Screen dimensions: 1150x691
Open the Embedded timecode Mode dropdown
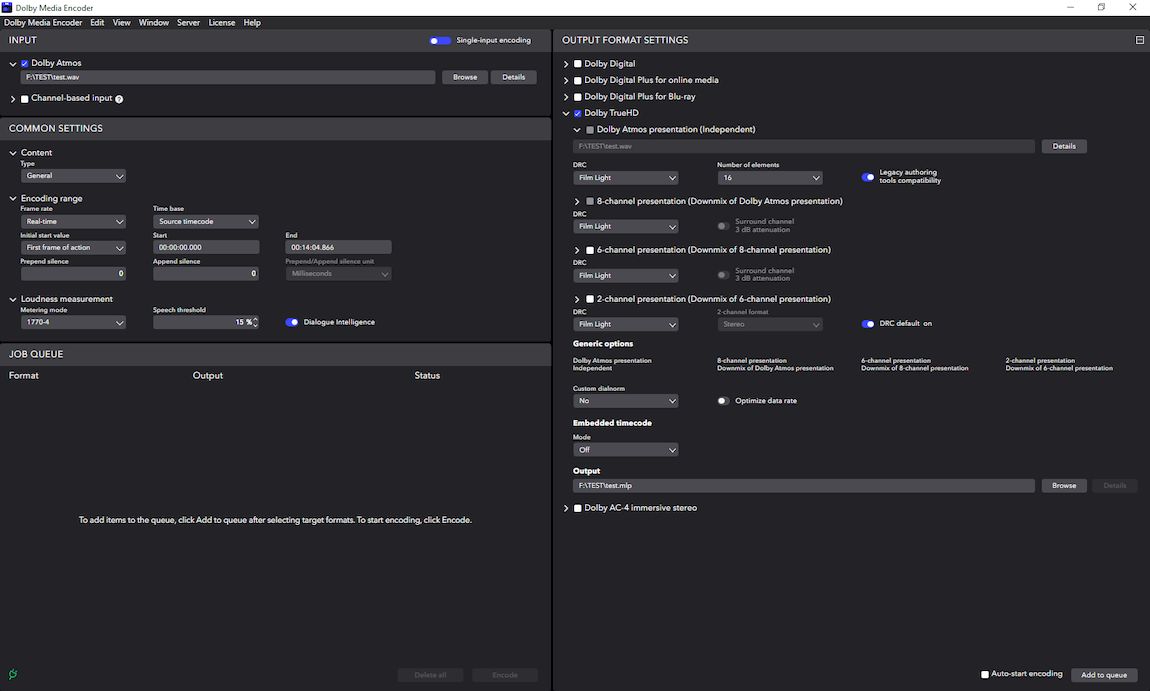pyautogui.click(x=626, y=449)
